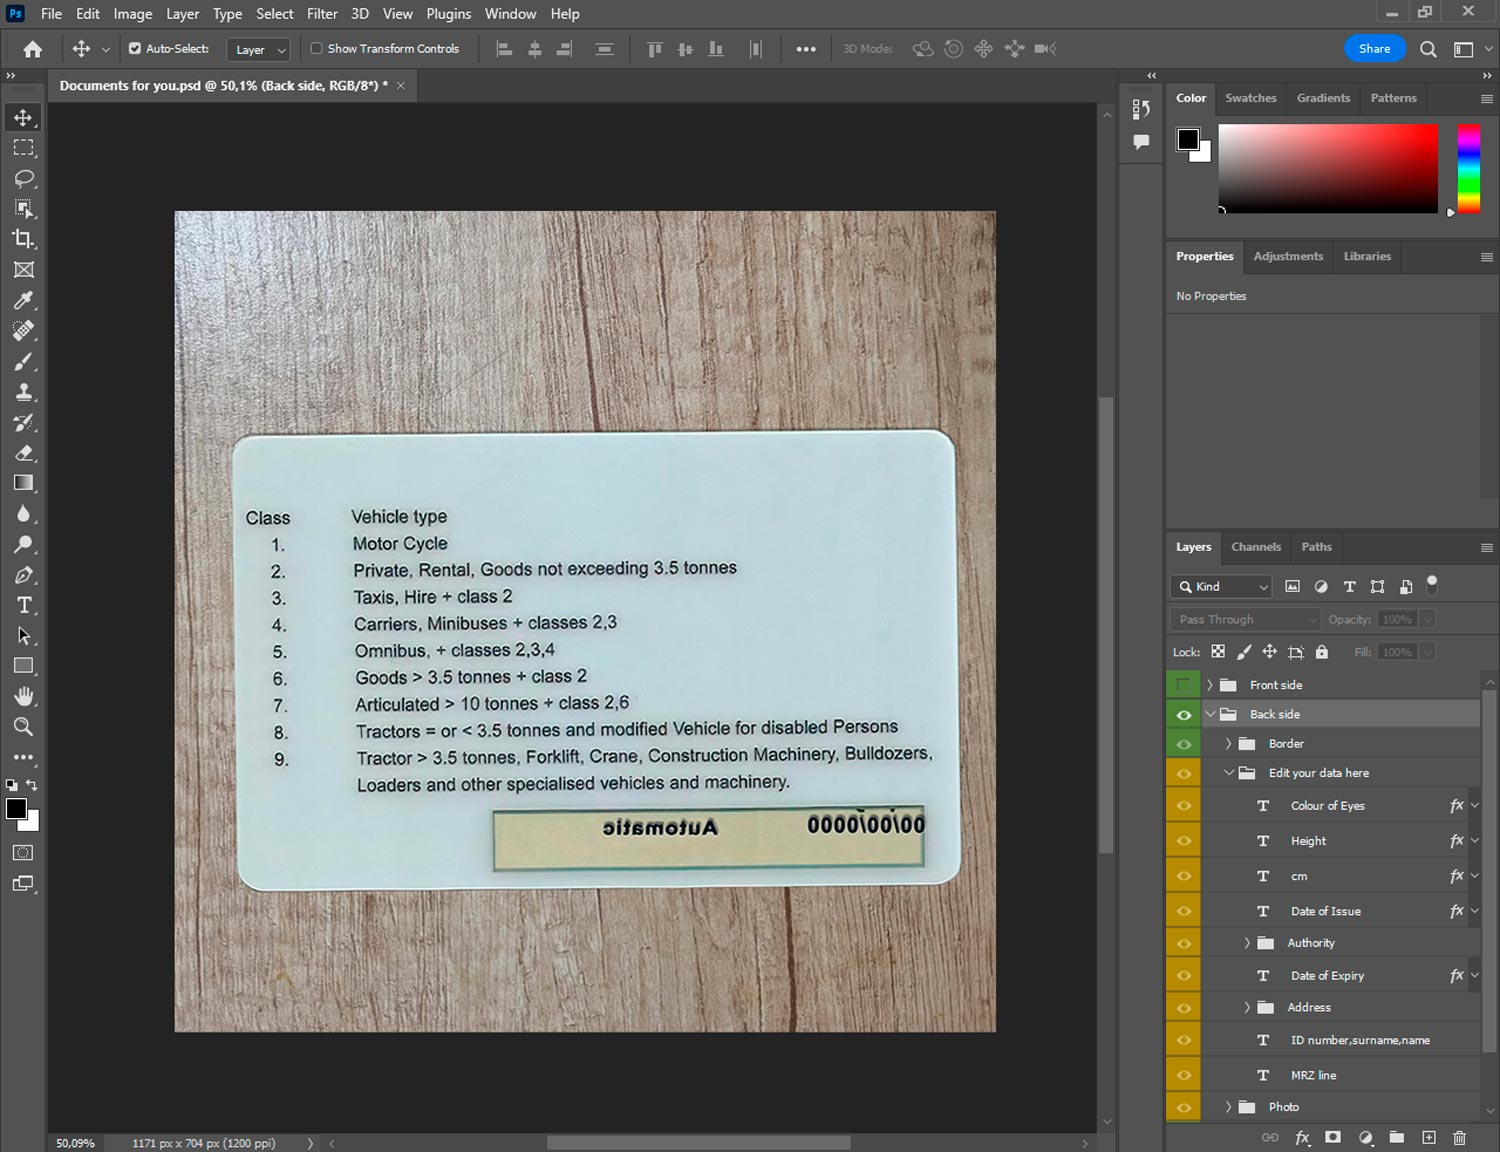Screen dimensions: 1500x1152
Task: Switch to the Channels tab
Action: pyautogui.click(x=1255, y=547)
